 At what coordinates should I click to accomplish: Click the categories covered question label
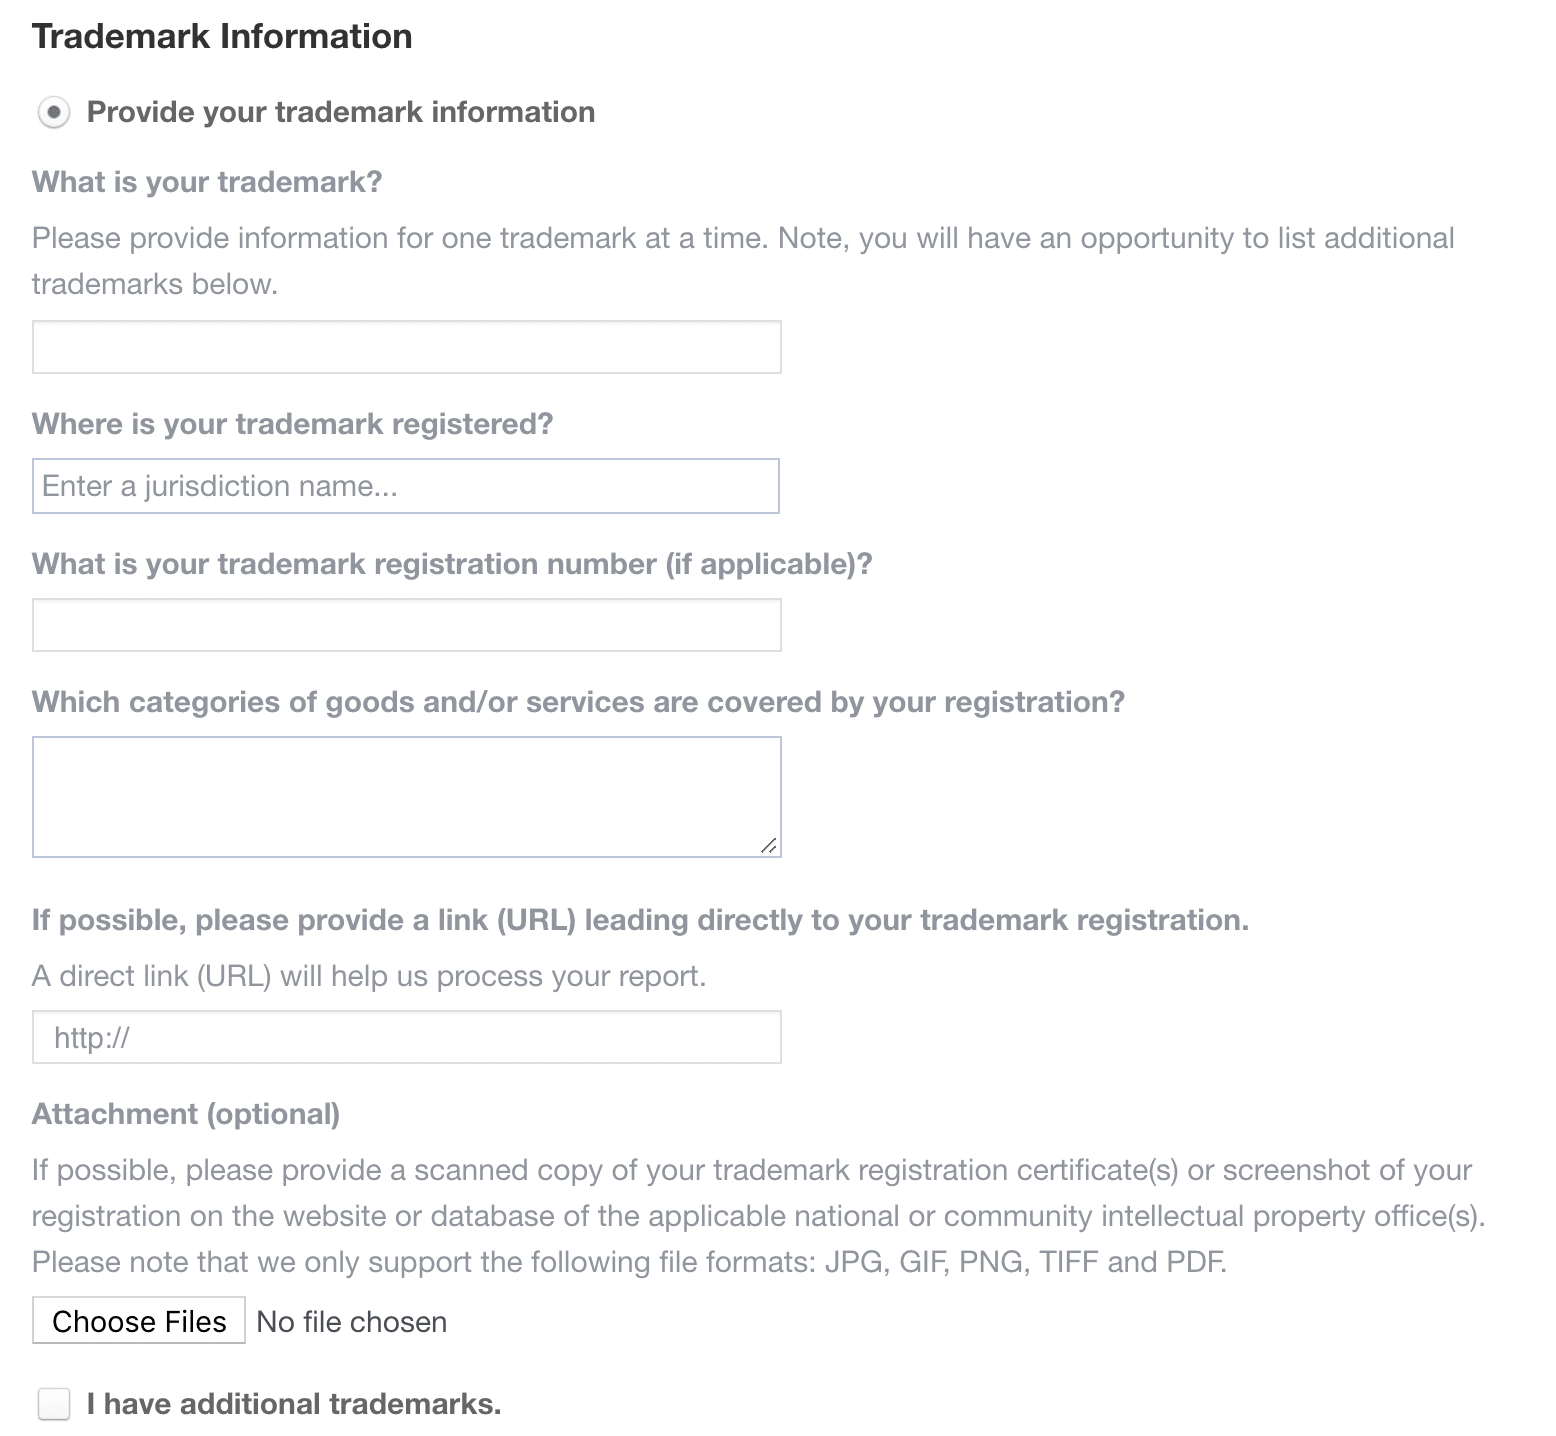pyautogui.click(x=579, y=701)
